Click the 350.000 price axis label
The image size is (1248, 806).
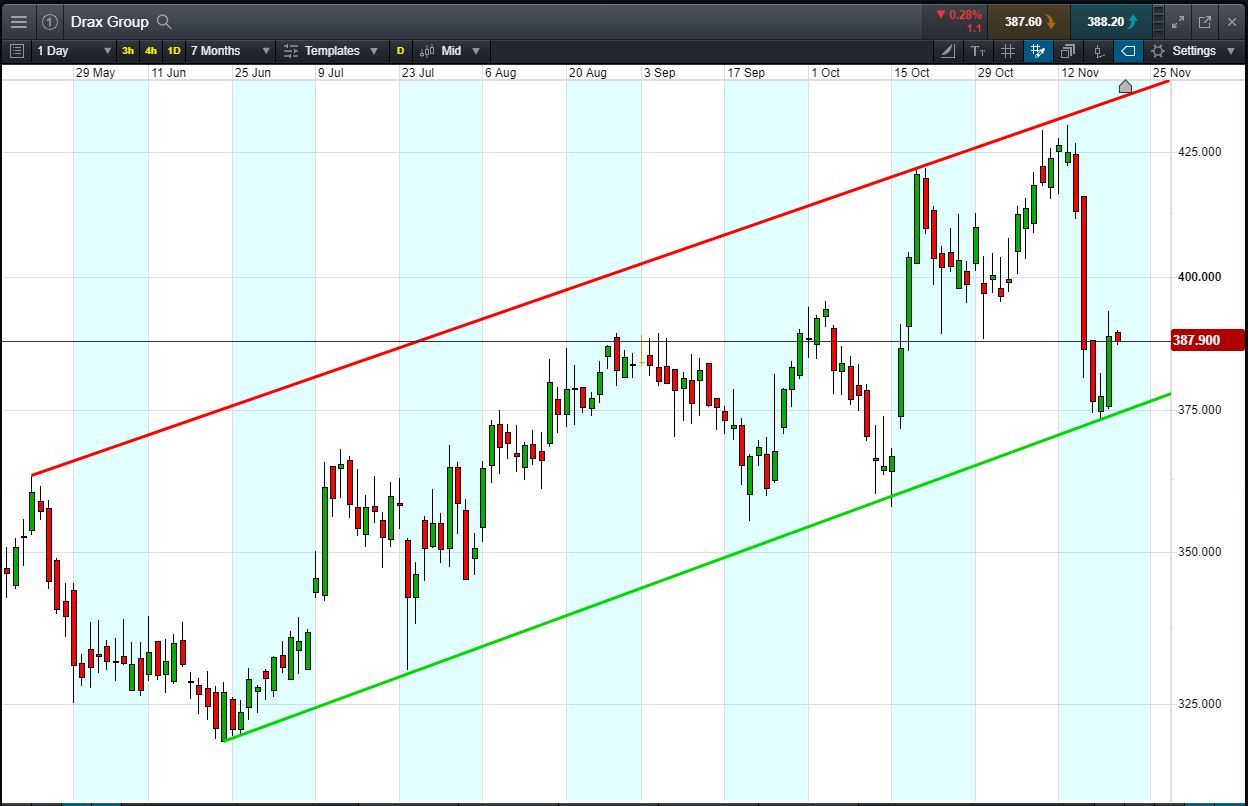(1198, 552)
